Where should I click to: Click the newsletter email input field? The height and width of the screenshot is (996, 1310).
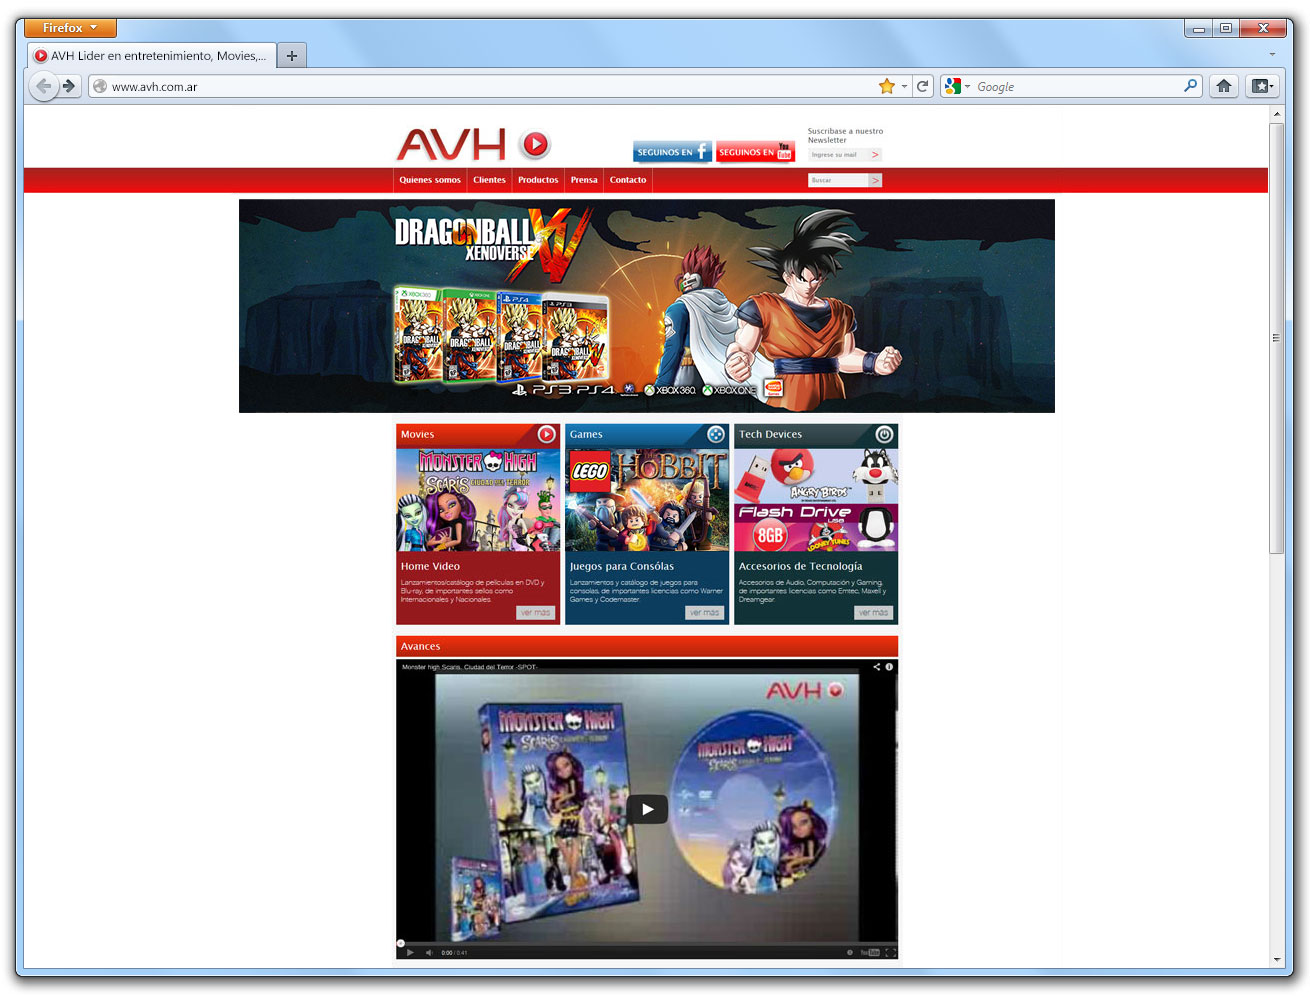tap(838, 155)
